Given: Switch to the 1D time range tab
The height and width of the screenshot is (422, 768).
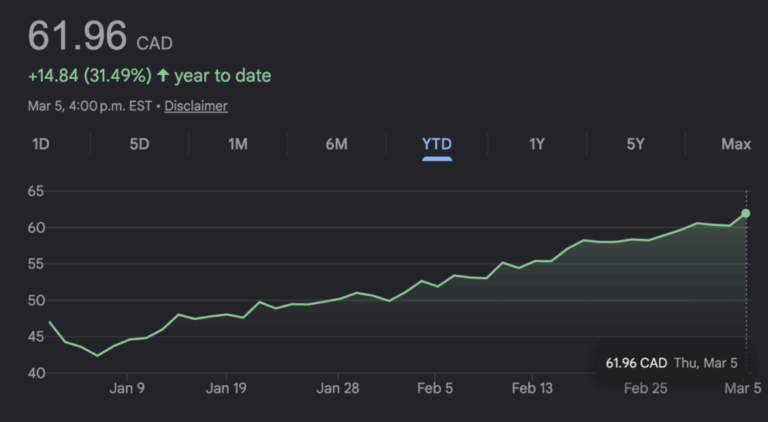Looking at the screenshot, I should (x=41, y=144).
